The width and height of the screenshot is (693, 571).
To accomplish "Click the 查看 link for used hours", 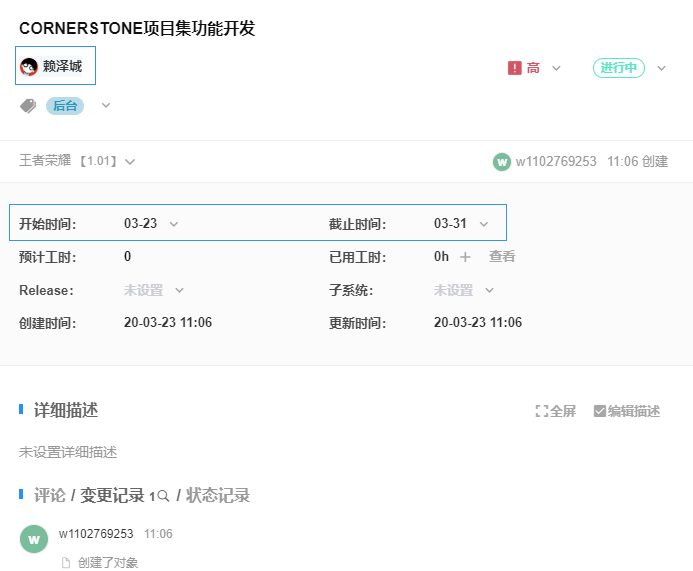I will coord(502,256).
